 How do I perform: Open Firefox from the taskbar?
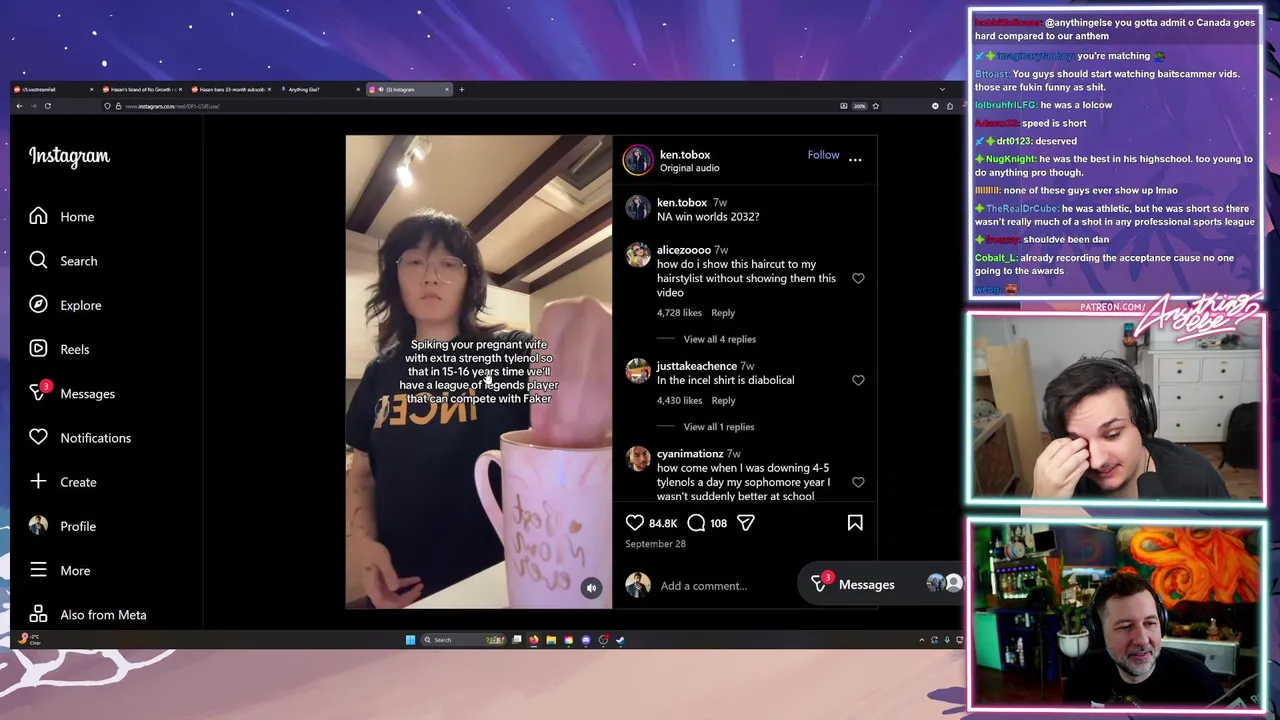coord(534,640)
